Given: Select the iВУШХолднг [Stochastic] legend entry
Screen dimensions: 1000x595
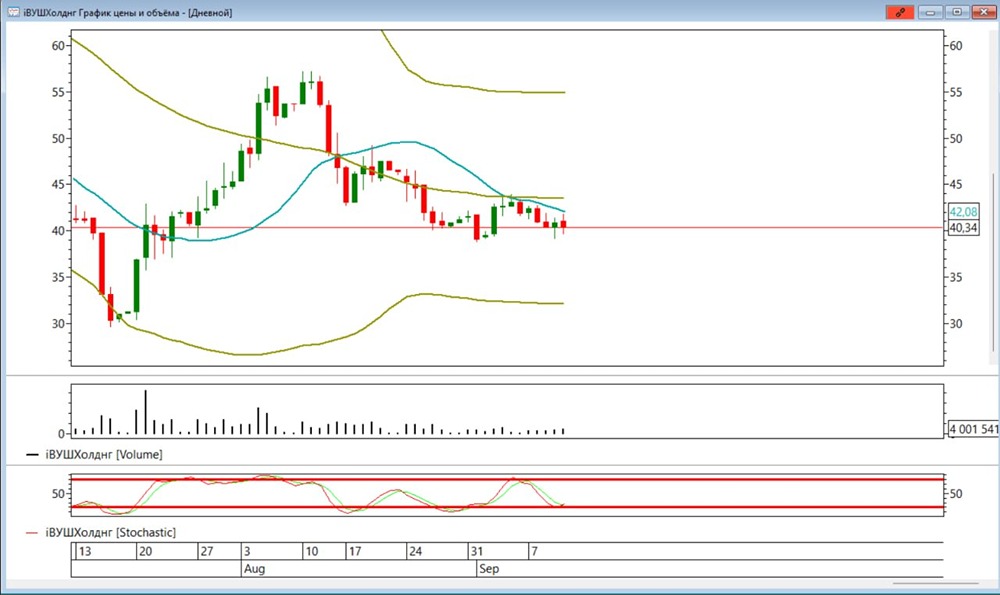Looking at the screenshot, I should 101,533.
